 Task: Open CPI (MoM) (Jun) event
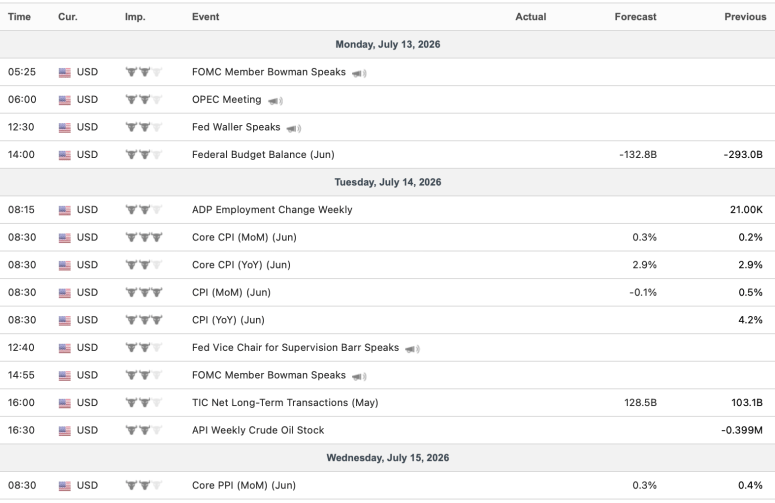[x=231, y=293]
